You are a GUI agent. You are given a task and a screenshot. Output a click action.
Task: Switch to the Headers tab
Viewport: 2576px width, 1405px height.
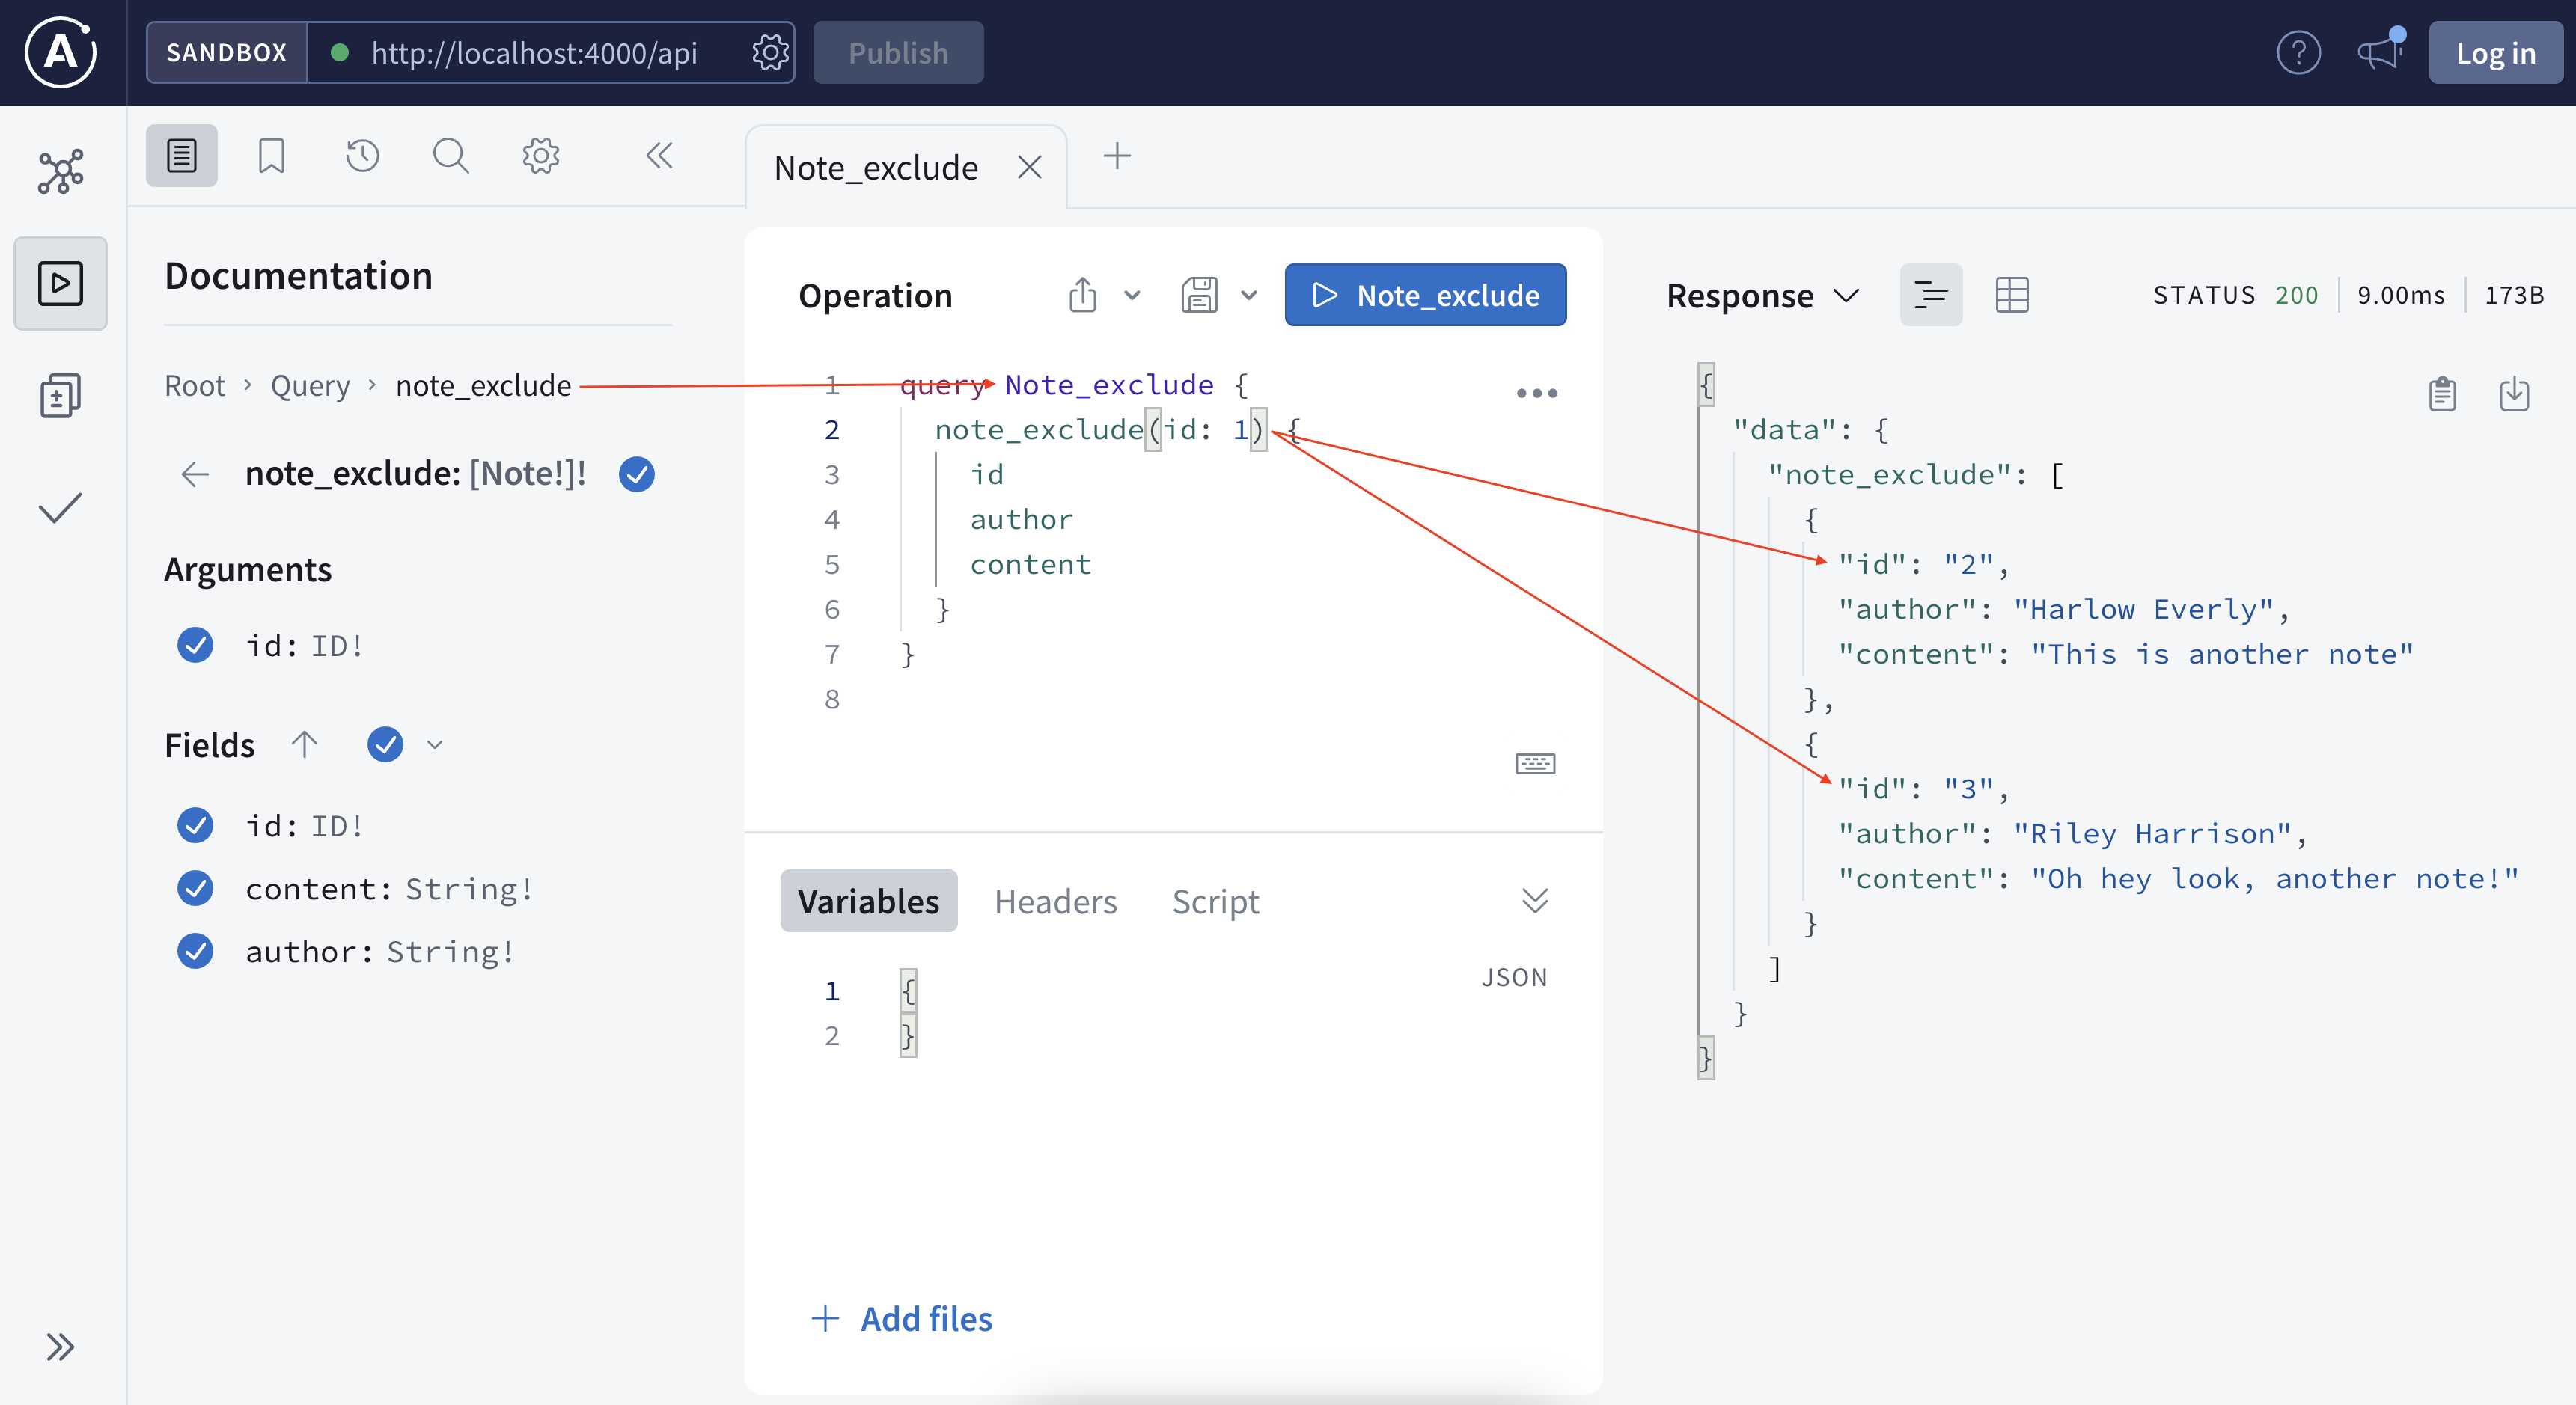(1055, 901)
